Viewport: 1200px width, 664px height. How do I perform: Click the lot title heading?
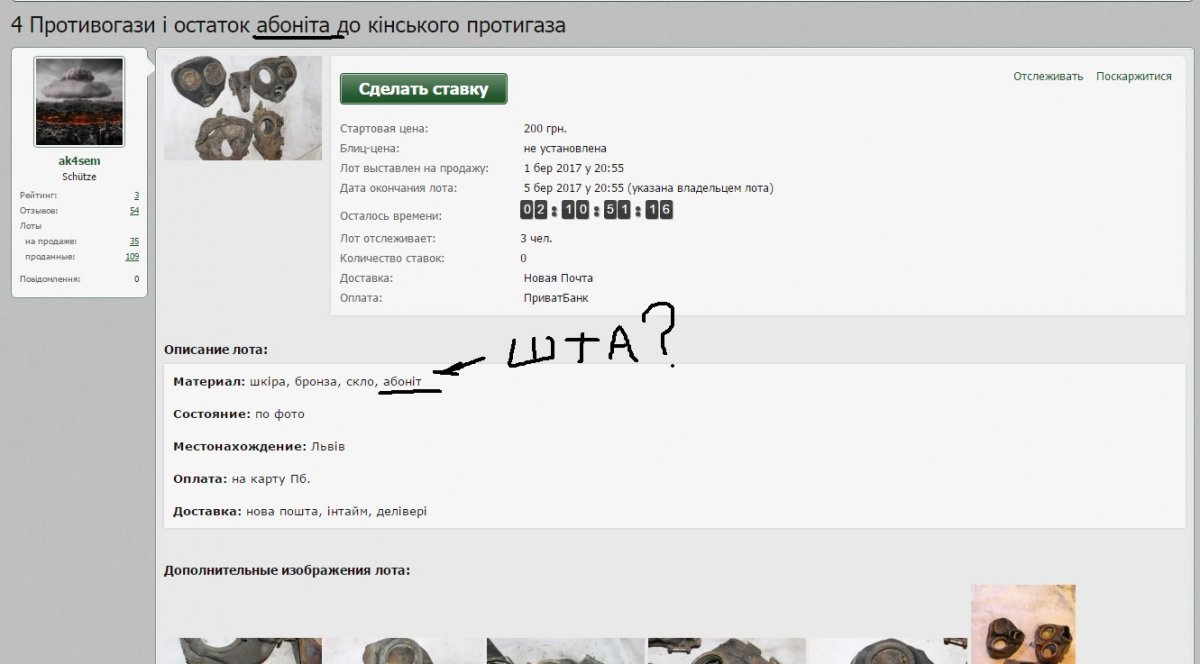point(288,25)
